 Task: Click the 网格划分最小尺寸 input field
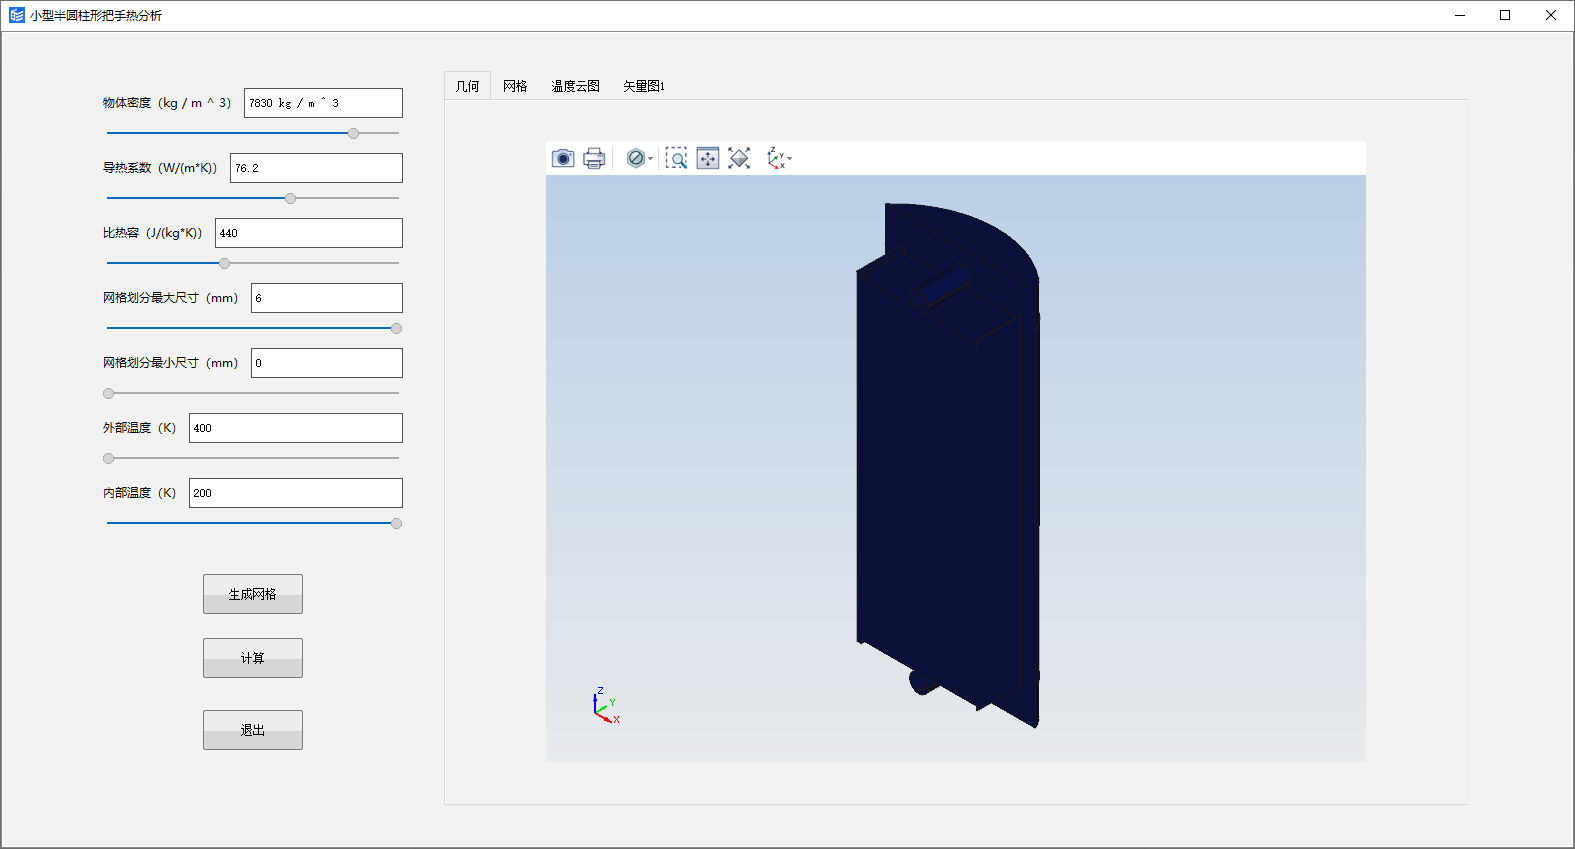tap(327, 363)
